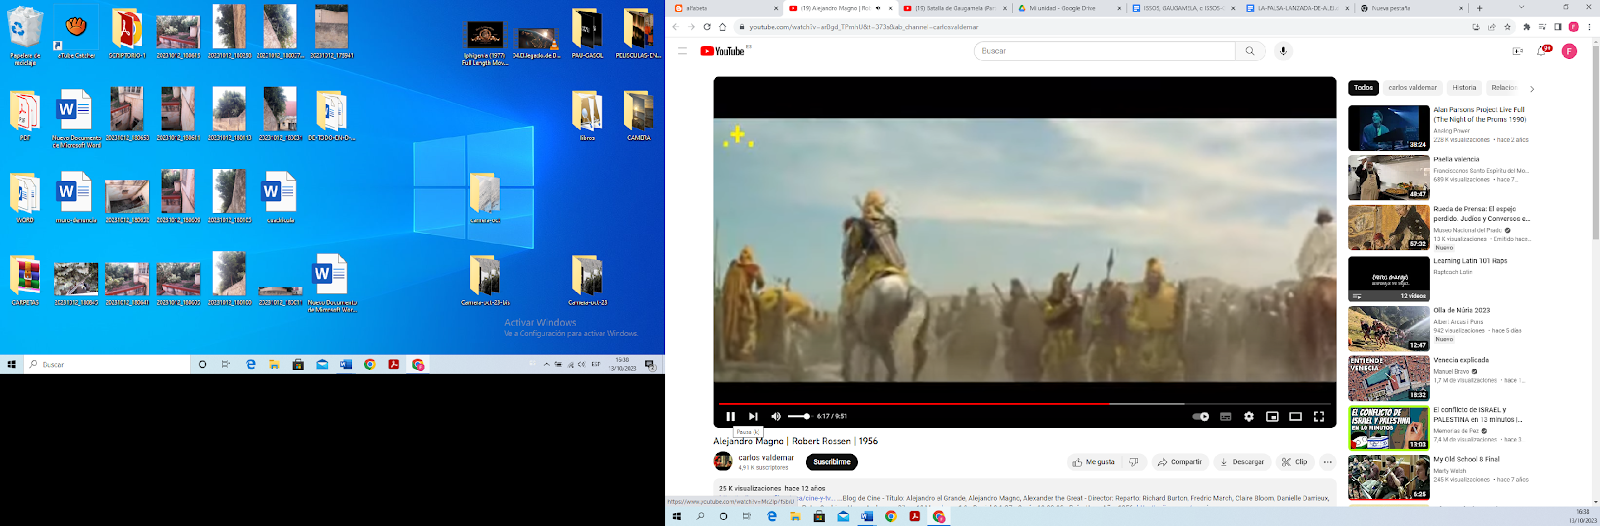
Task: Toggle the autoplay switch in player
Action: (1201, 416)
